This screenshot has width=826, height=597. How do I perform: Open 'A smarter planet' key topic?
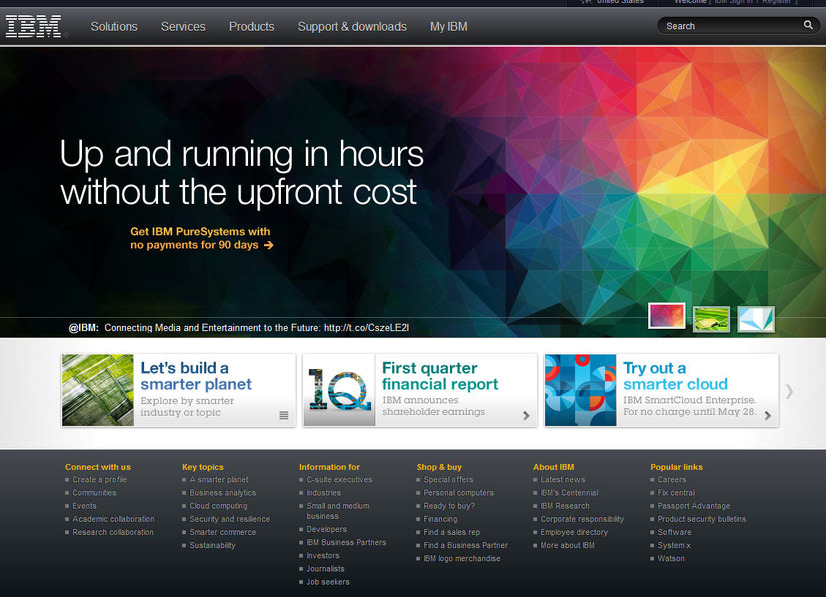click(x=219, y=479)
